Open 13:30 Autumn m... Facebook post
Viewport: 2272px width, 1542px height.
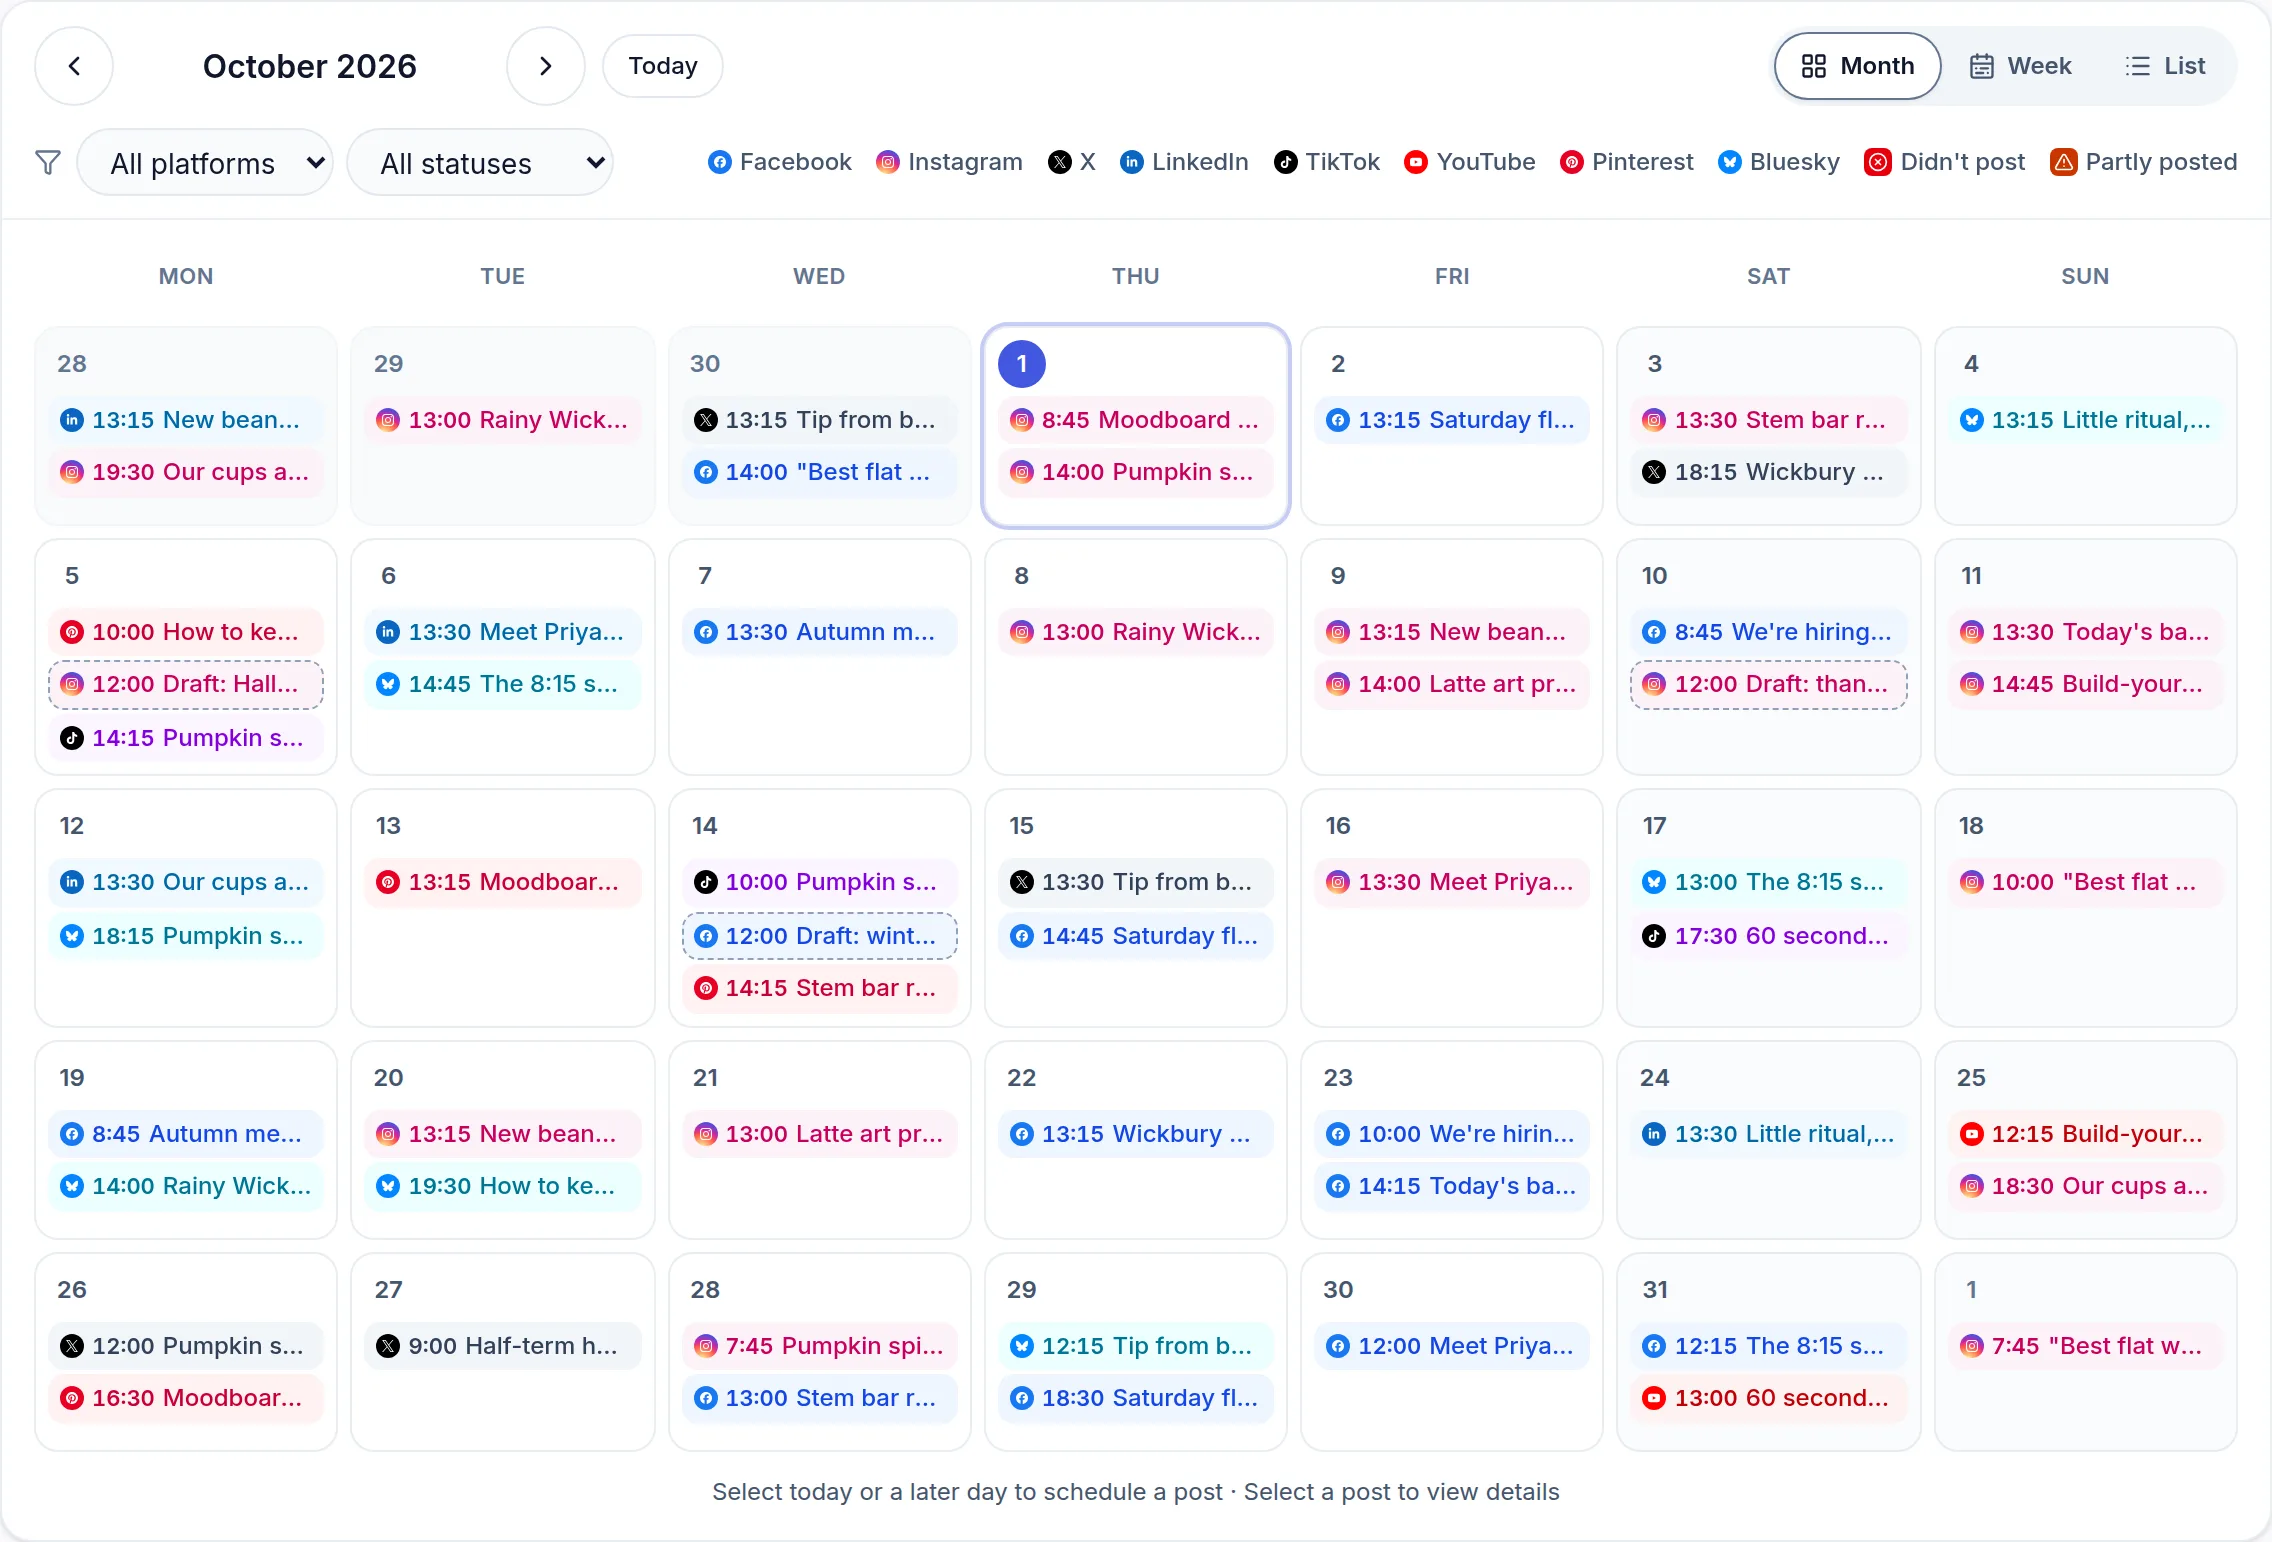pos(819,632)
